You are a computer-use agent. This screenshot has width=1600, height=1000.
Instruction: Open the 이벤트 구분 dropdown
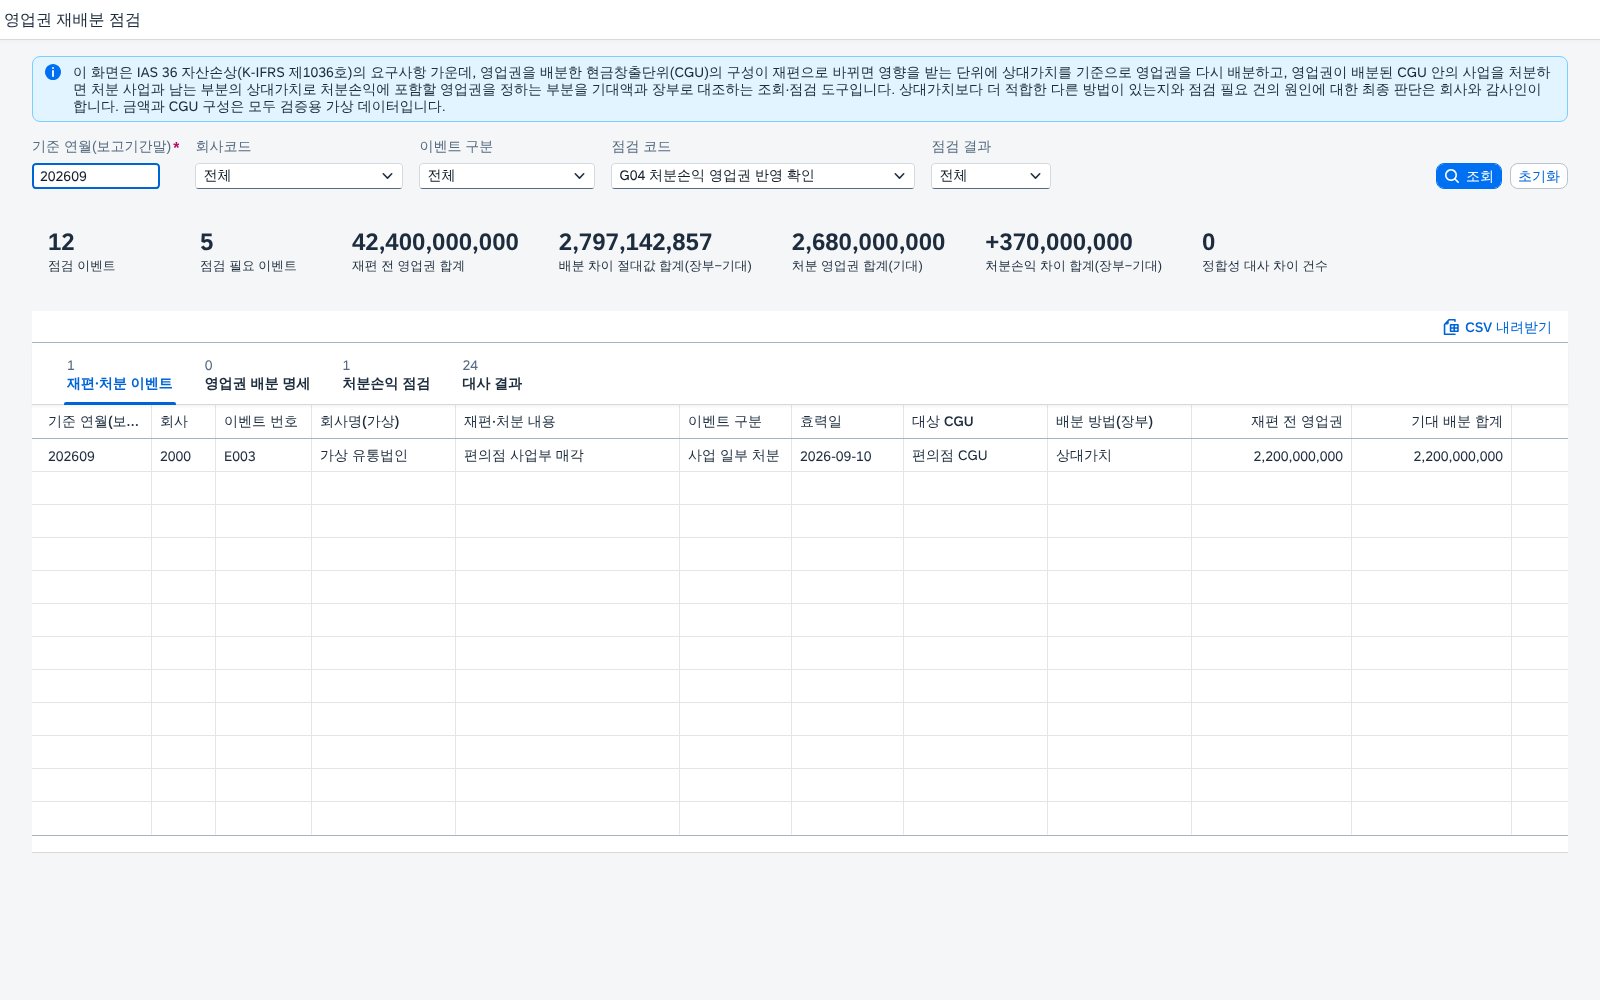point(507,176)
